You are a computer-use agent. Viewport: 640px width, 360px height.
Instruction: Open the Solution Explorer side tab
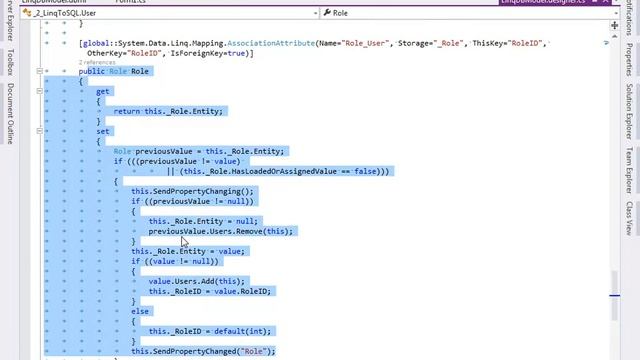(629, 111)
